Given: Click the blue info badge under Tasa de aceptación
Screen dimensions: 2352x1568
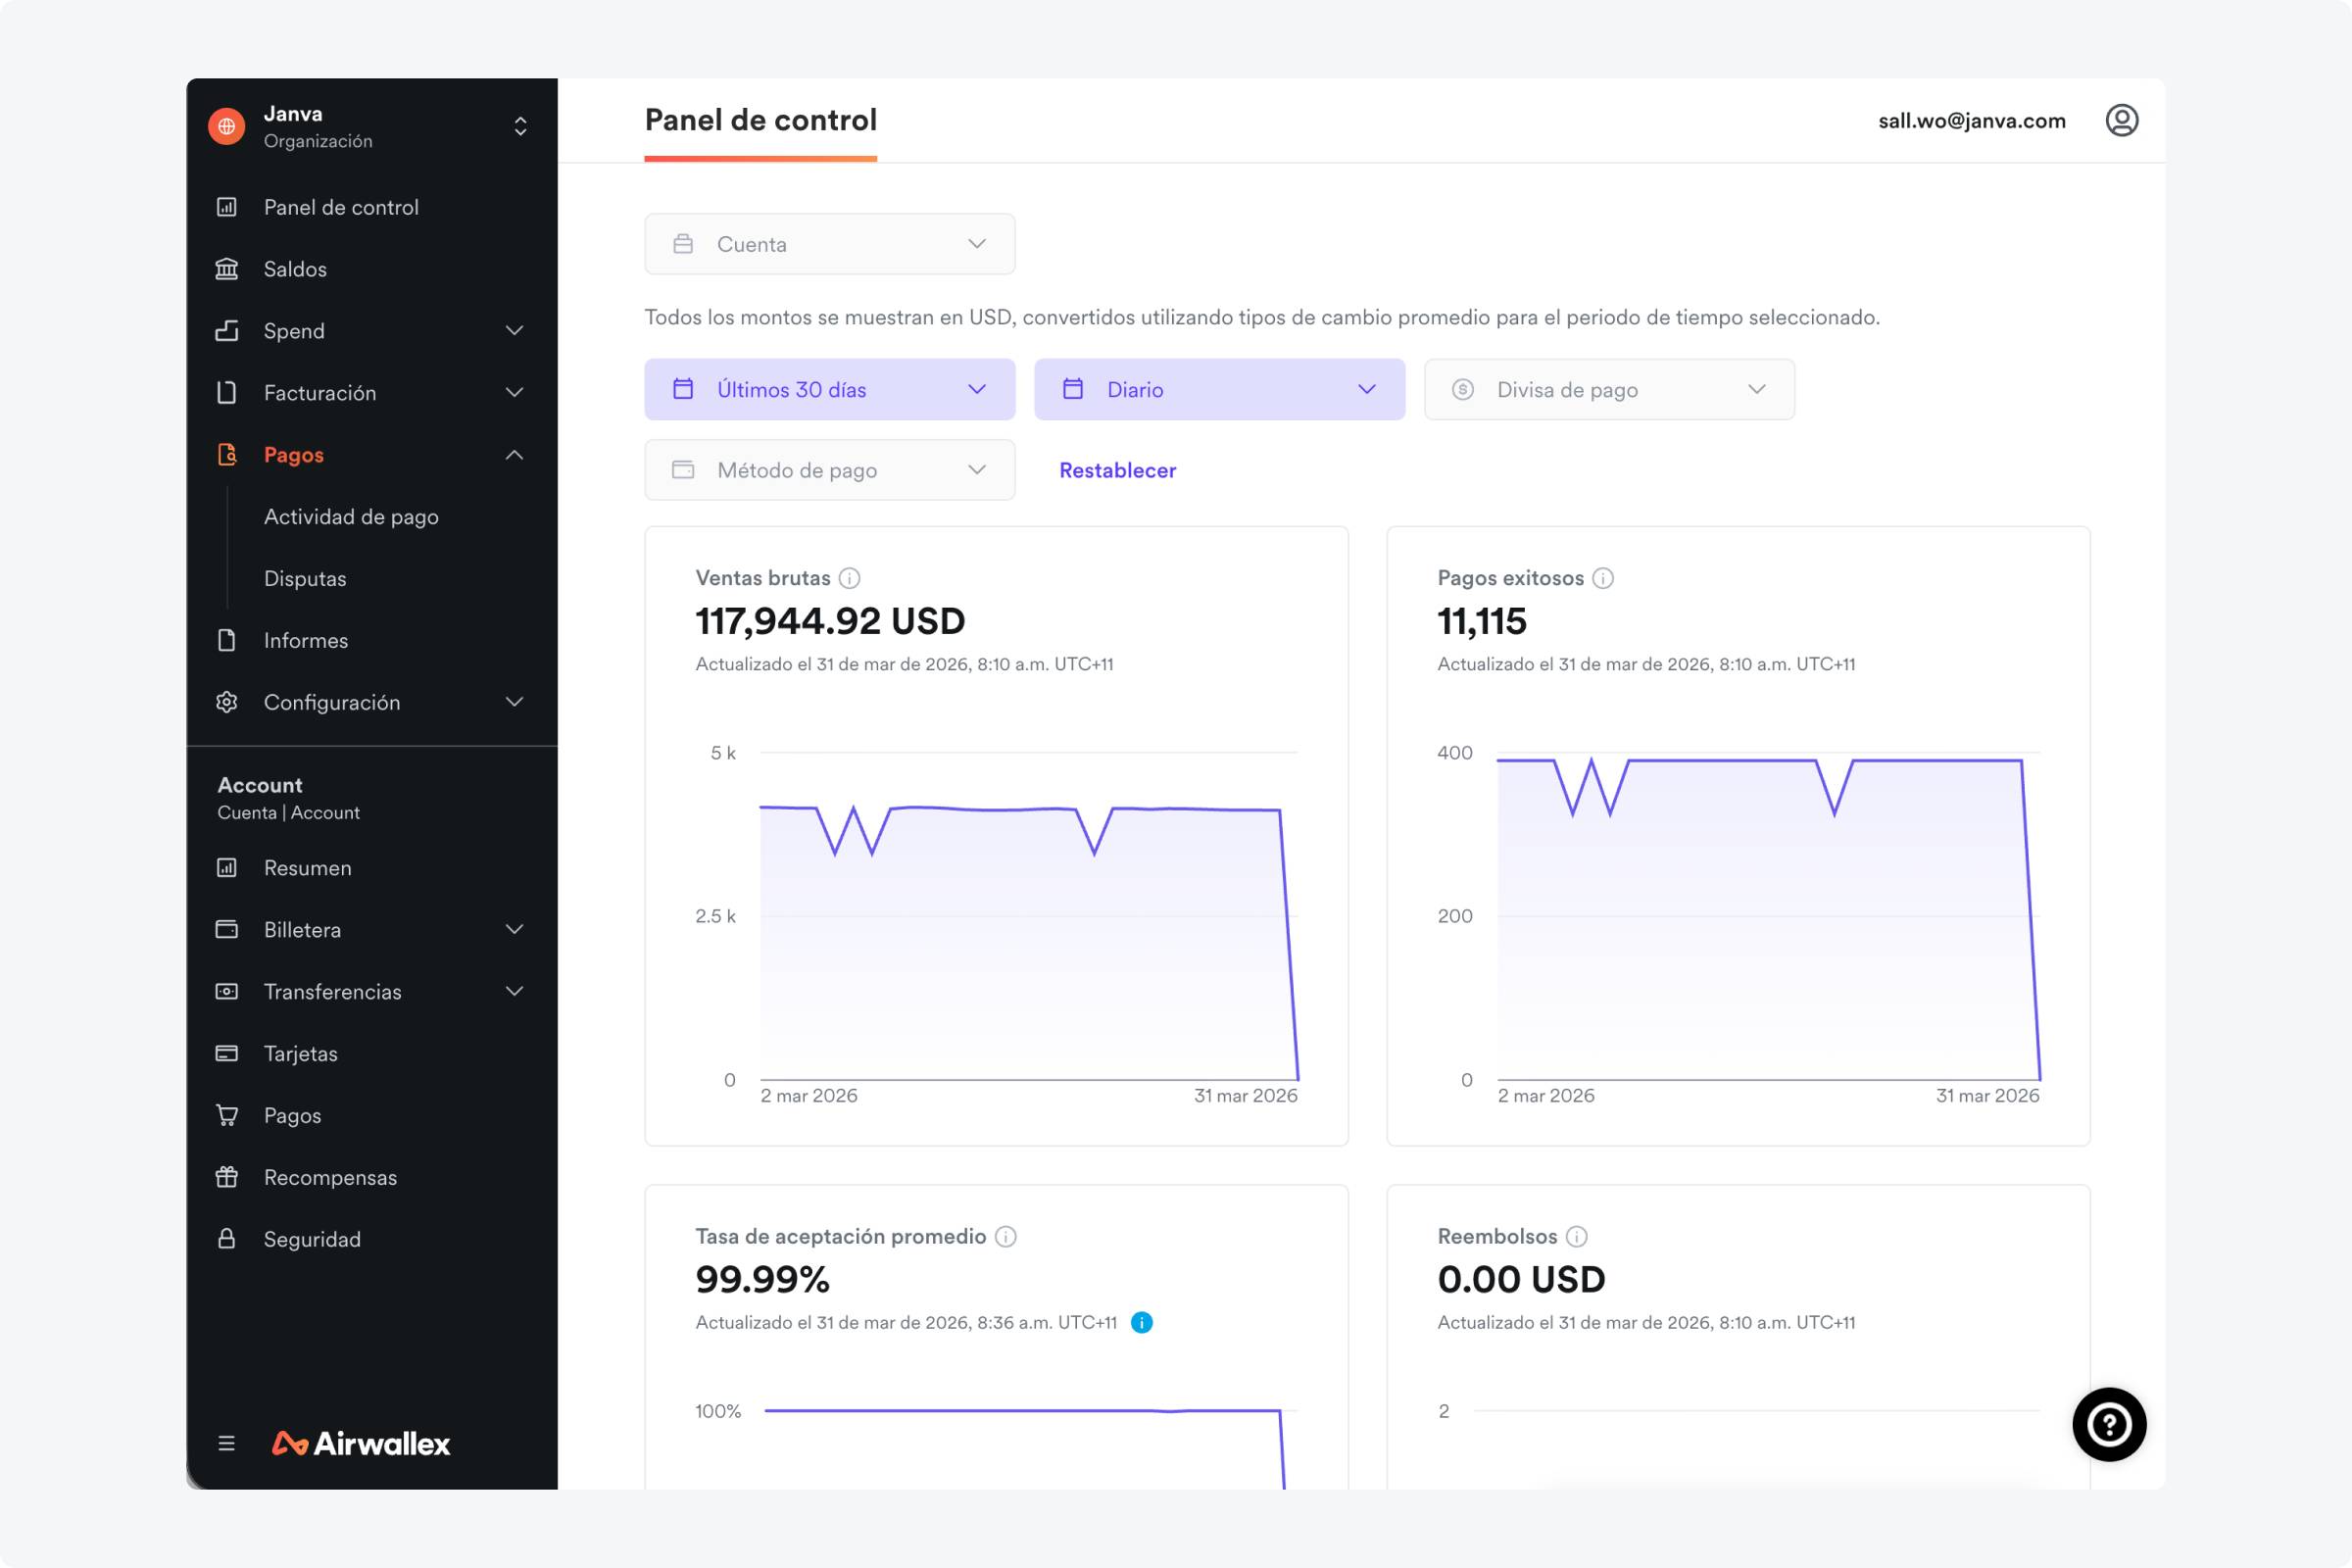Looking at the screenshot, I should [1141, 1321].
